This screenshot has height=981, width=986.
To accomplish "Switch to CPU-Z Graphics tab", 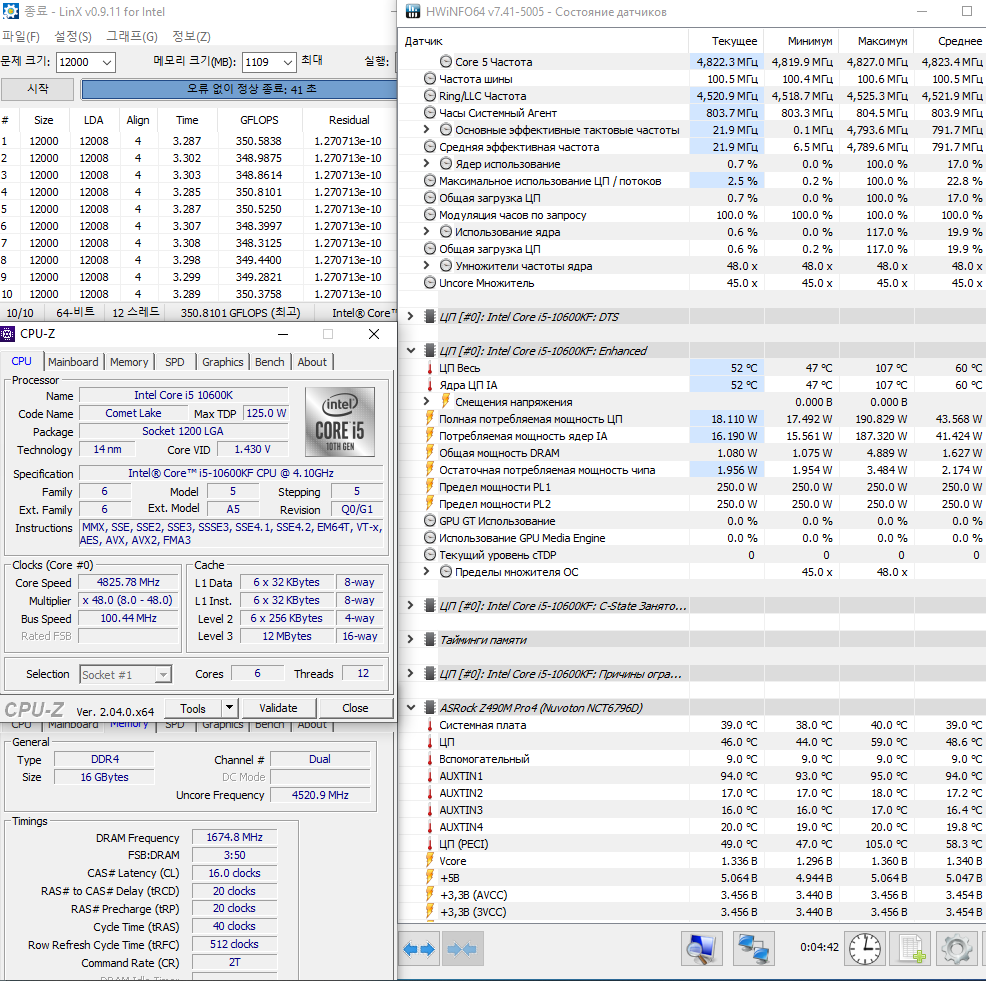I will [x=223, y=362].
